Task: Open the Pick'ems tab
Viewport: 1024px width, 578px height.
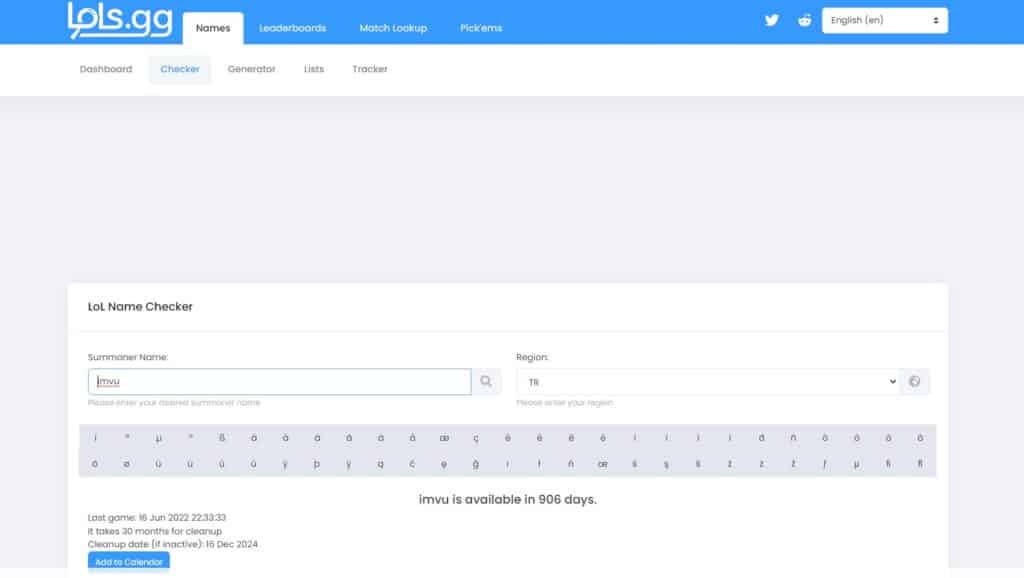Action: 481,28
